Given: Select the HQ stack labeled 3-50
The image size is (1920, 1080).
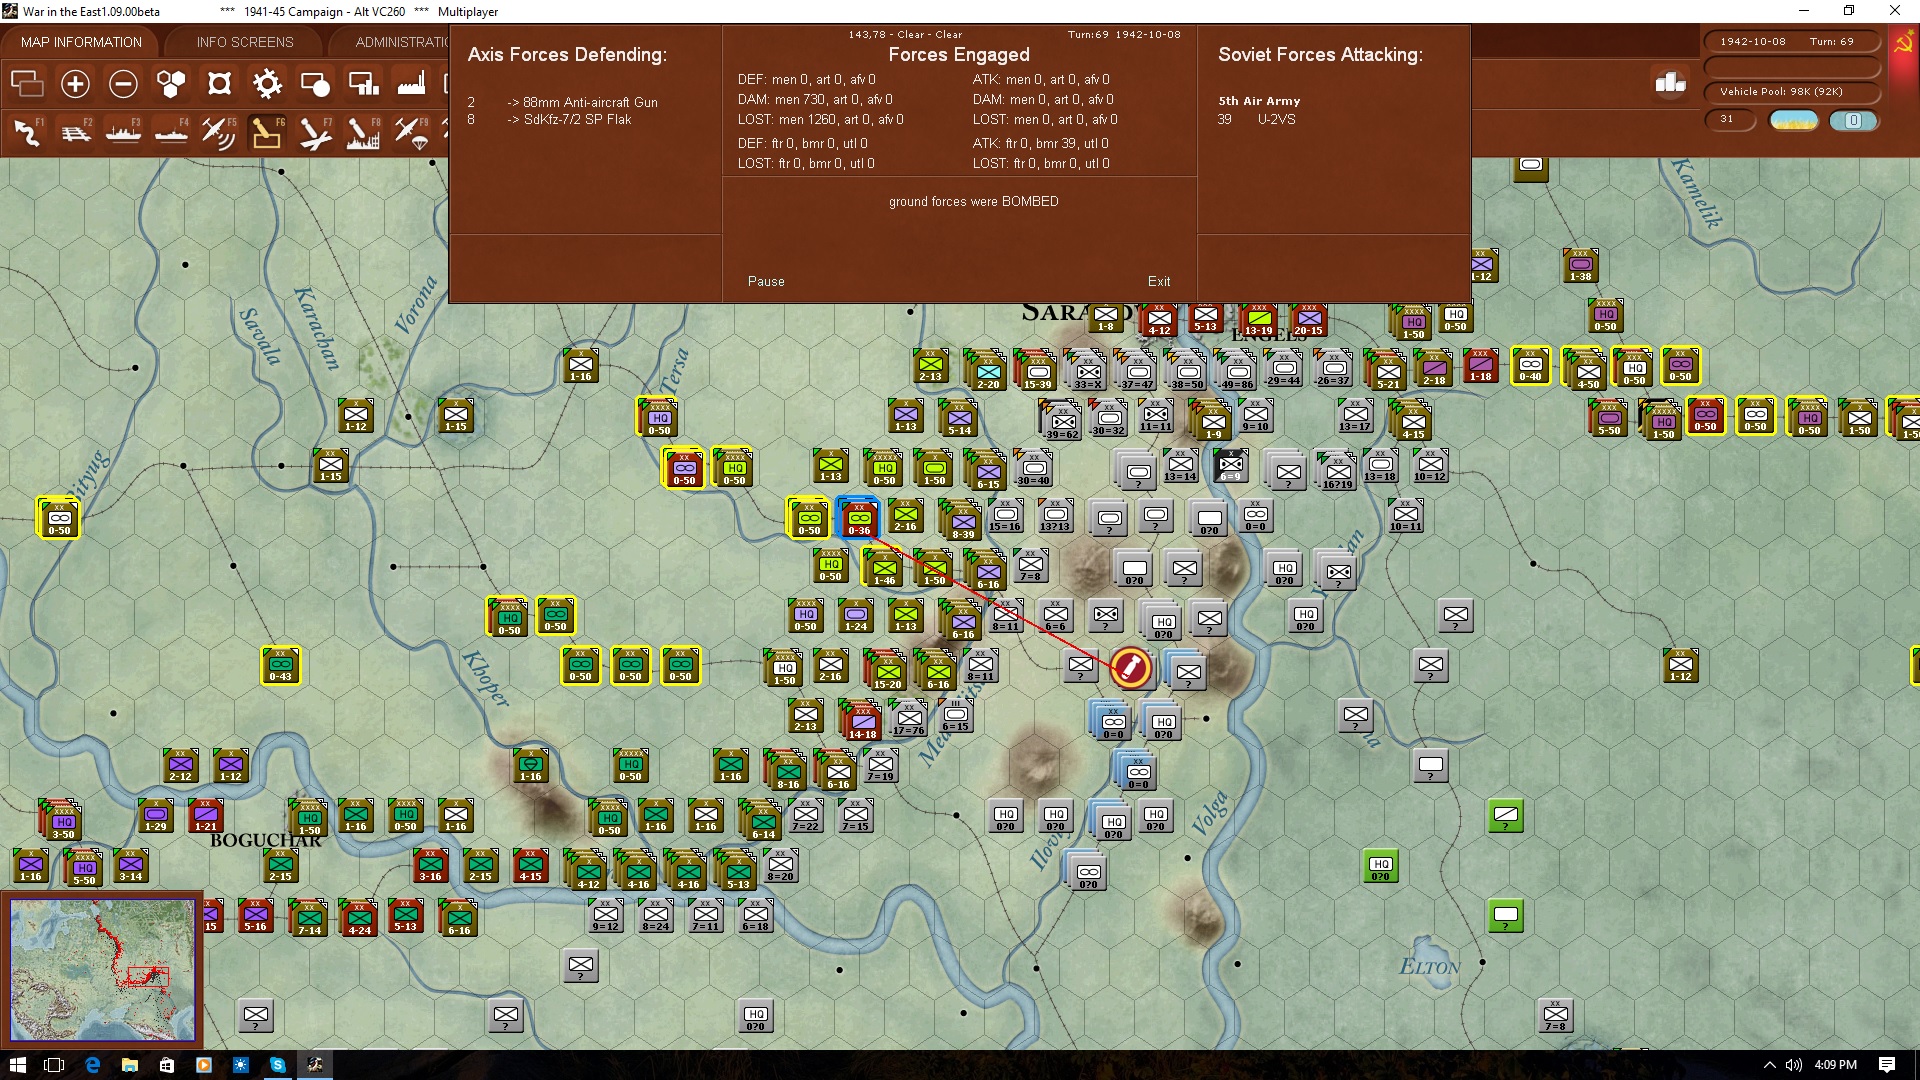Looking at the screenshot, I should click(61, 820).
